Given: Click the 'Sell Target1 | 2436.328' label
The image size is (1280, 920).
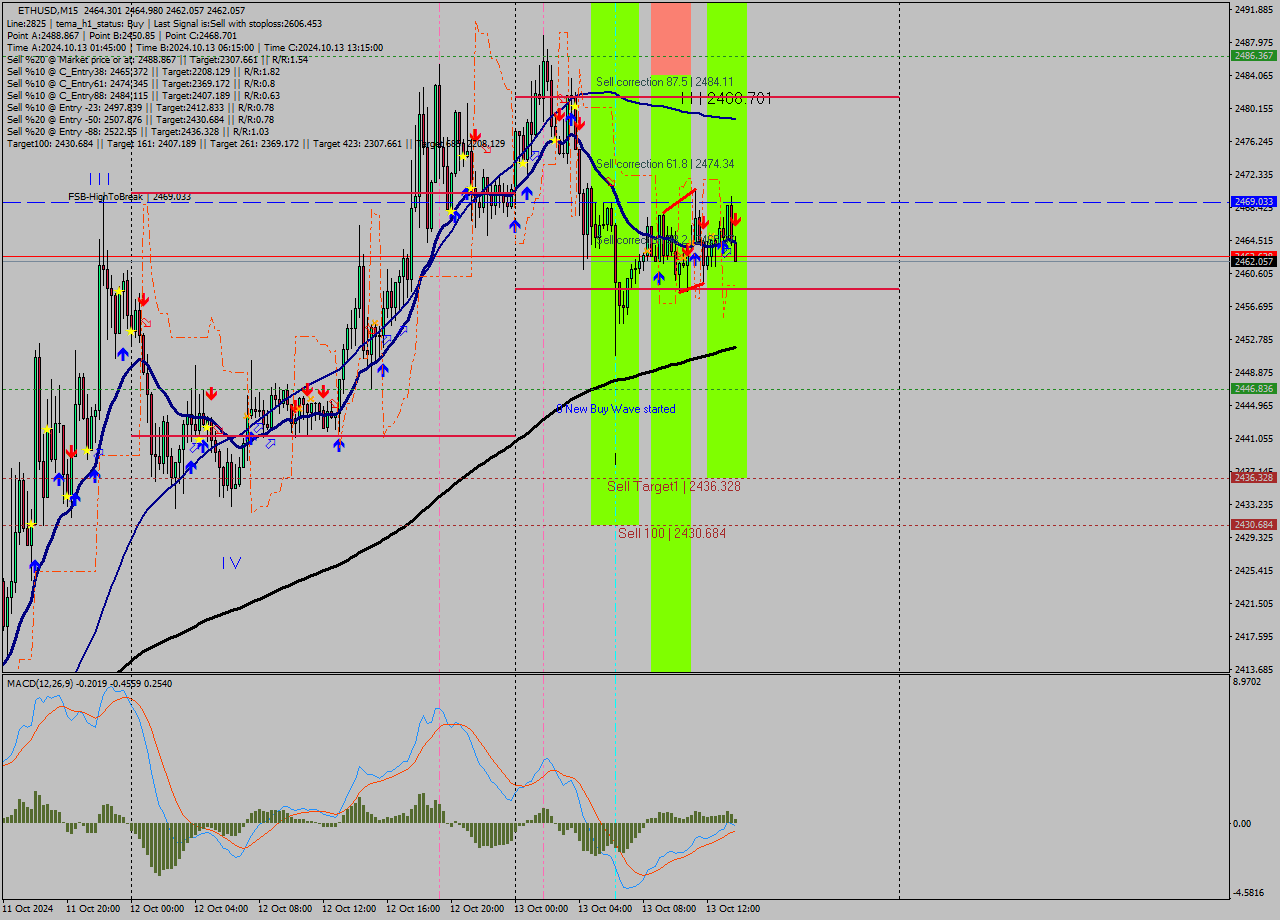Looking at the screenshot, I should 674,486.
